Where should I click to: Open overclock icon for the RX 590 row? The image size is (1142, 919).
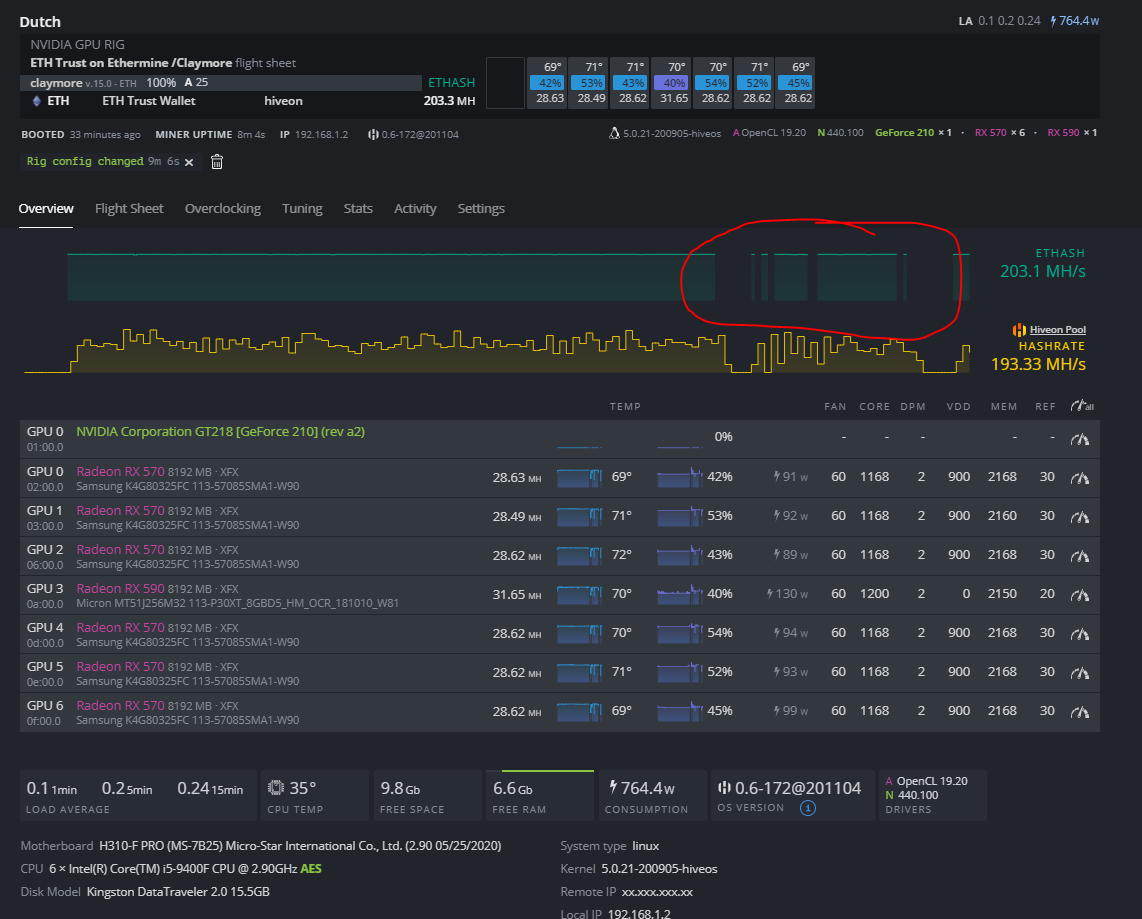coord(1078,593)
